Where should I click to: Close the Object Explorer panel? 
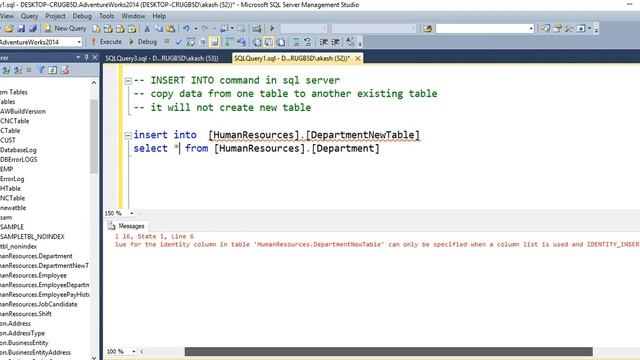pyautogui.click(x=95, y=58)
